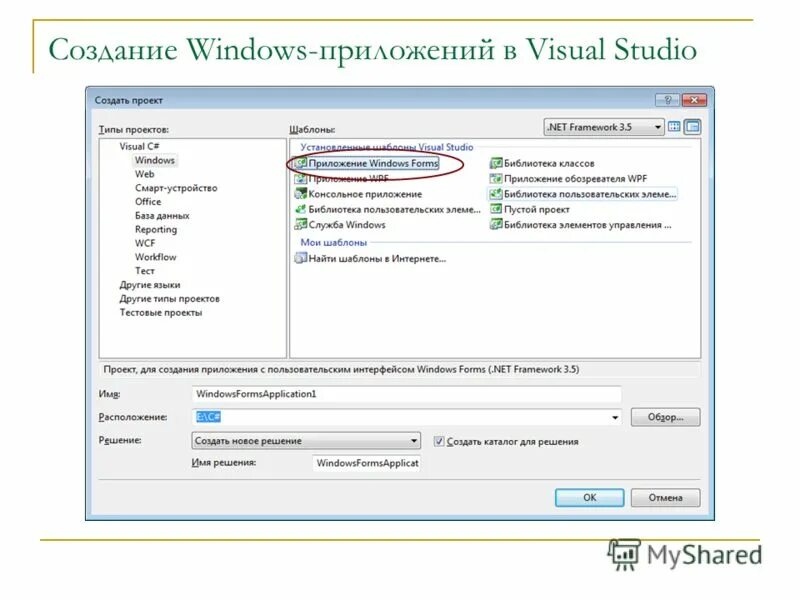The image size is (800, 600).
Task: Click Приложение Windows Forms template label
Action: [373, 163]
